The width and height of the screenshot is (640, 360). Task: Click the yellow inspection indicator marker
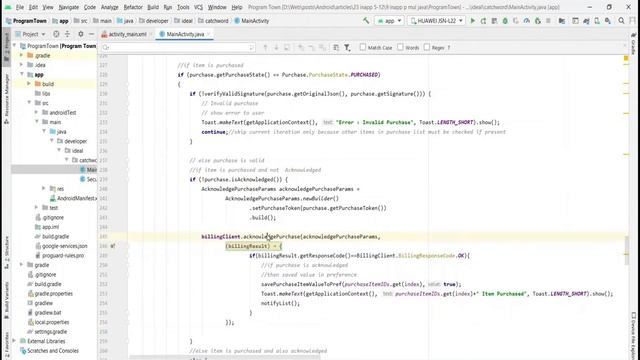[x=626, y=59]
